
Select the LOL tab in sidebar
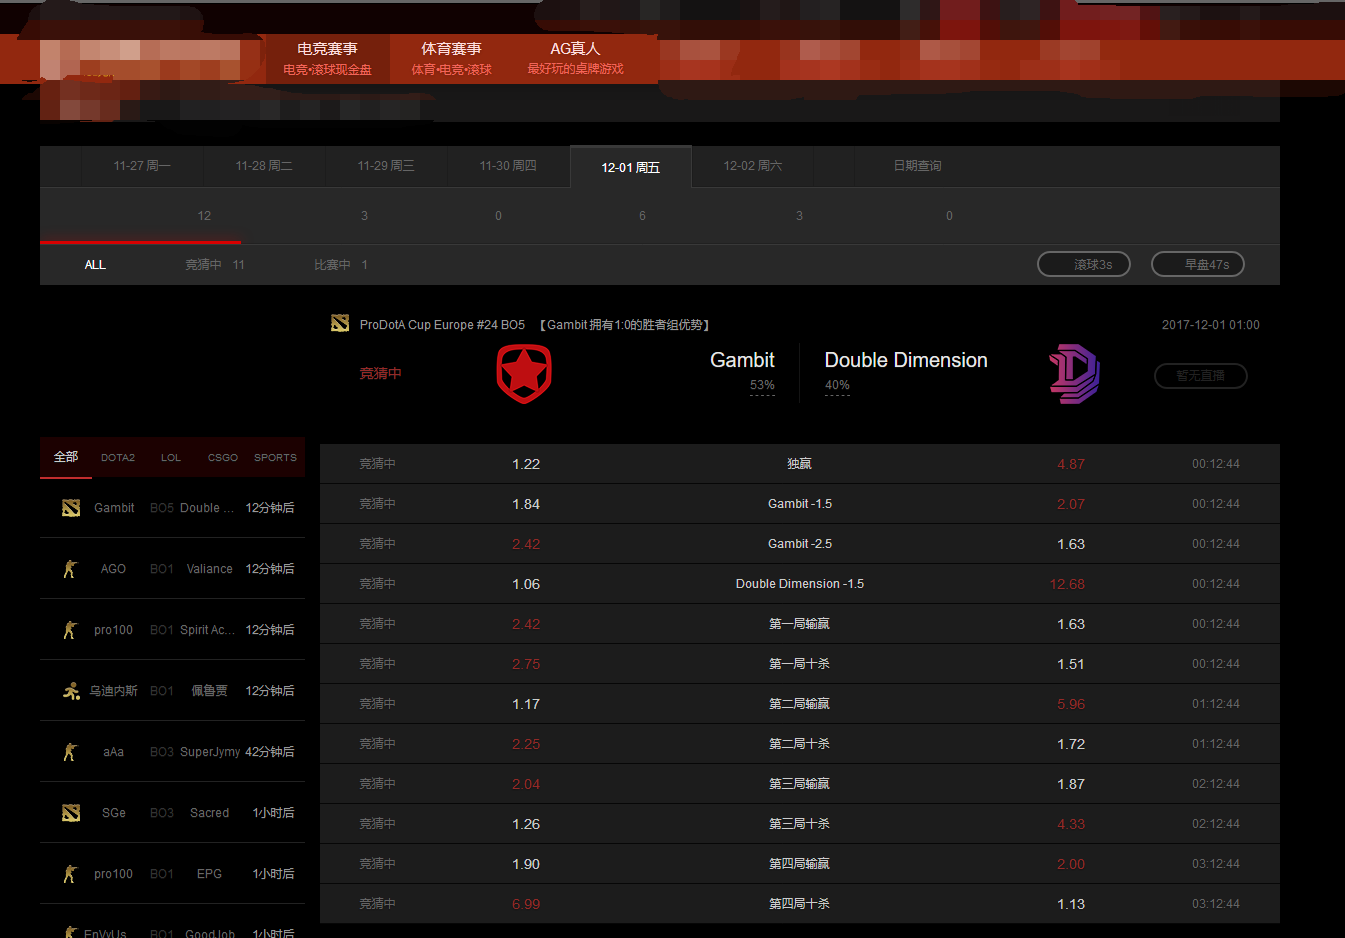171,458
